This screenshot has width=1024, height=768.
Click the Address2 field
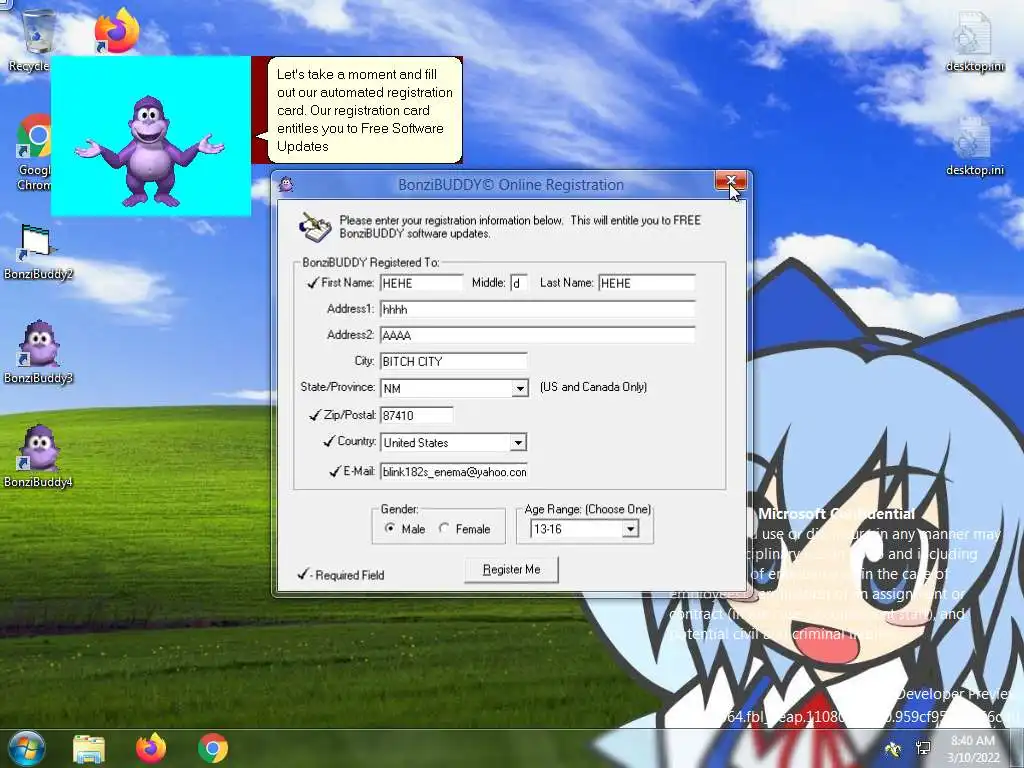pyautogui.click(x=537, y=335)
